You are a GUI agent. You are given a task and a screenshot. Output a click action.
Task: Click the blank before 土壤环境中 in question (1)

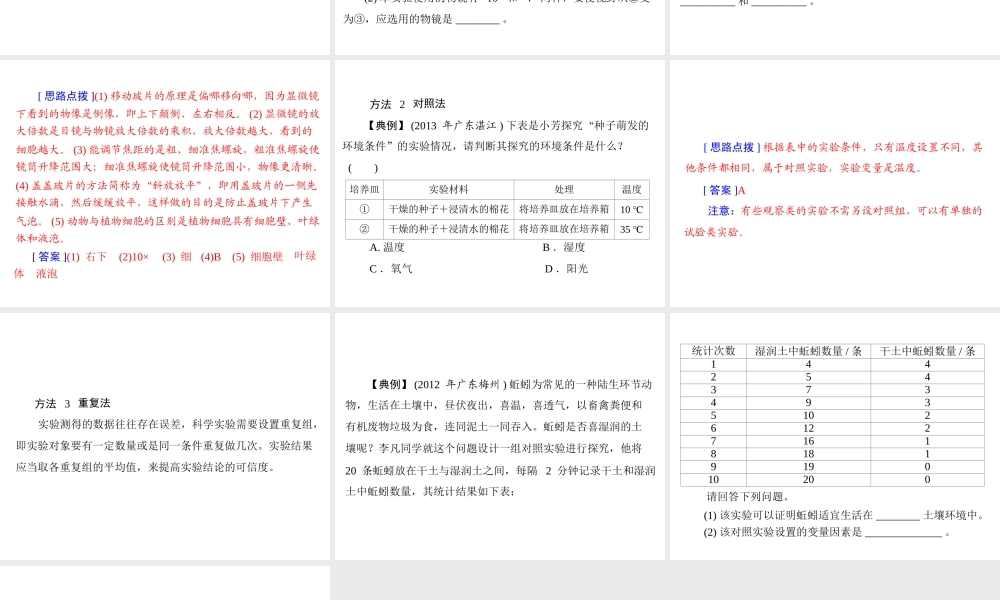[898, 516]
